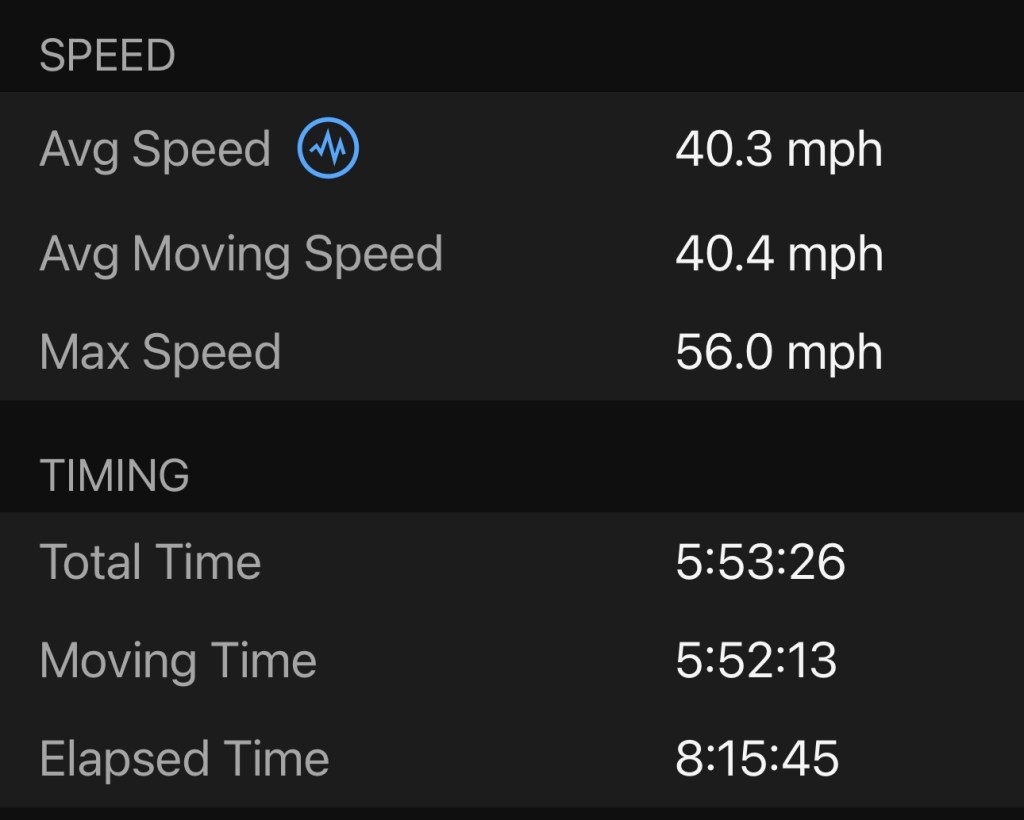Tap the mph unit next to 40.3
Screen dimensions: 1024x820
[834, 152]
